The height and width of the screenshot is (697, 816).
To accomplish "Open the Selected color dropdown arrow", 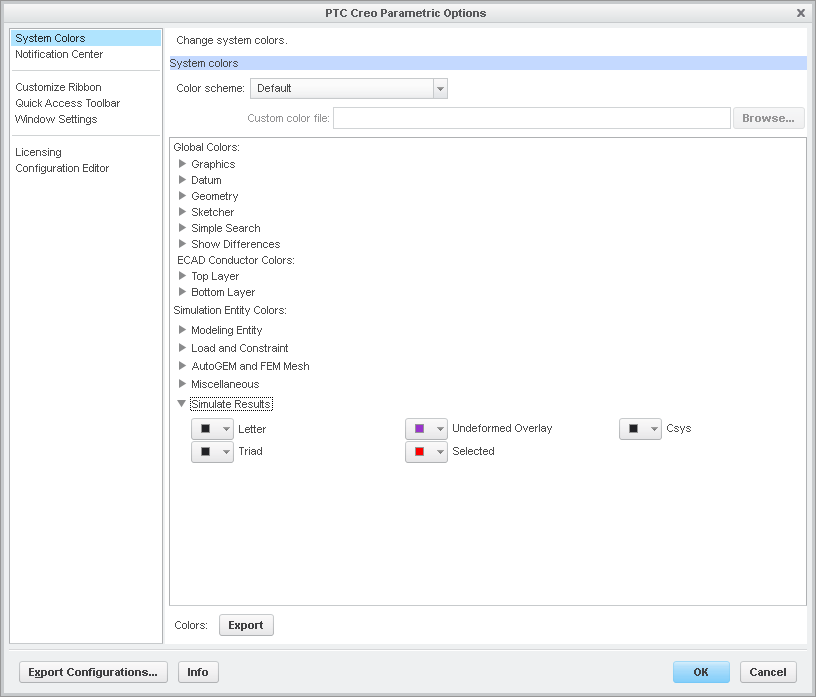I will [x=440, y=452].
